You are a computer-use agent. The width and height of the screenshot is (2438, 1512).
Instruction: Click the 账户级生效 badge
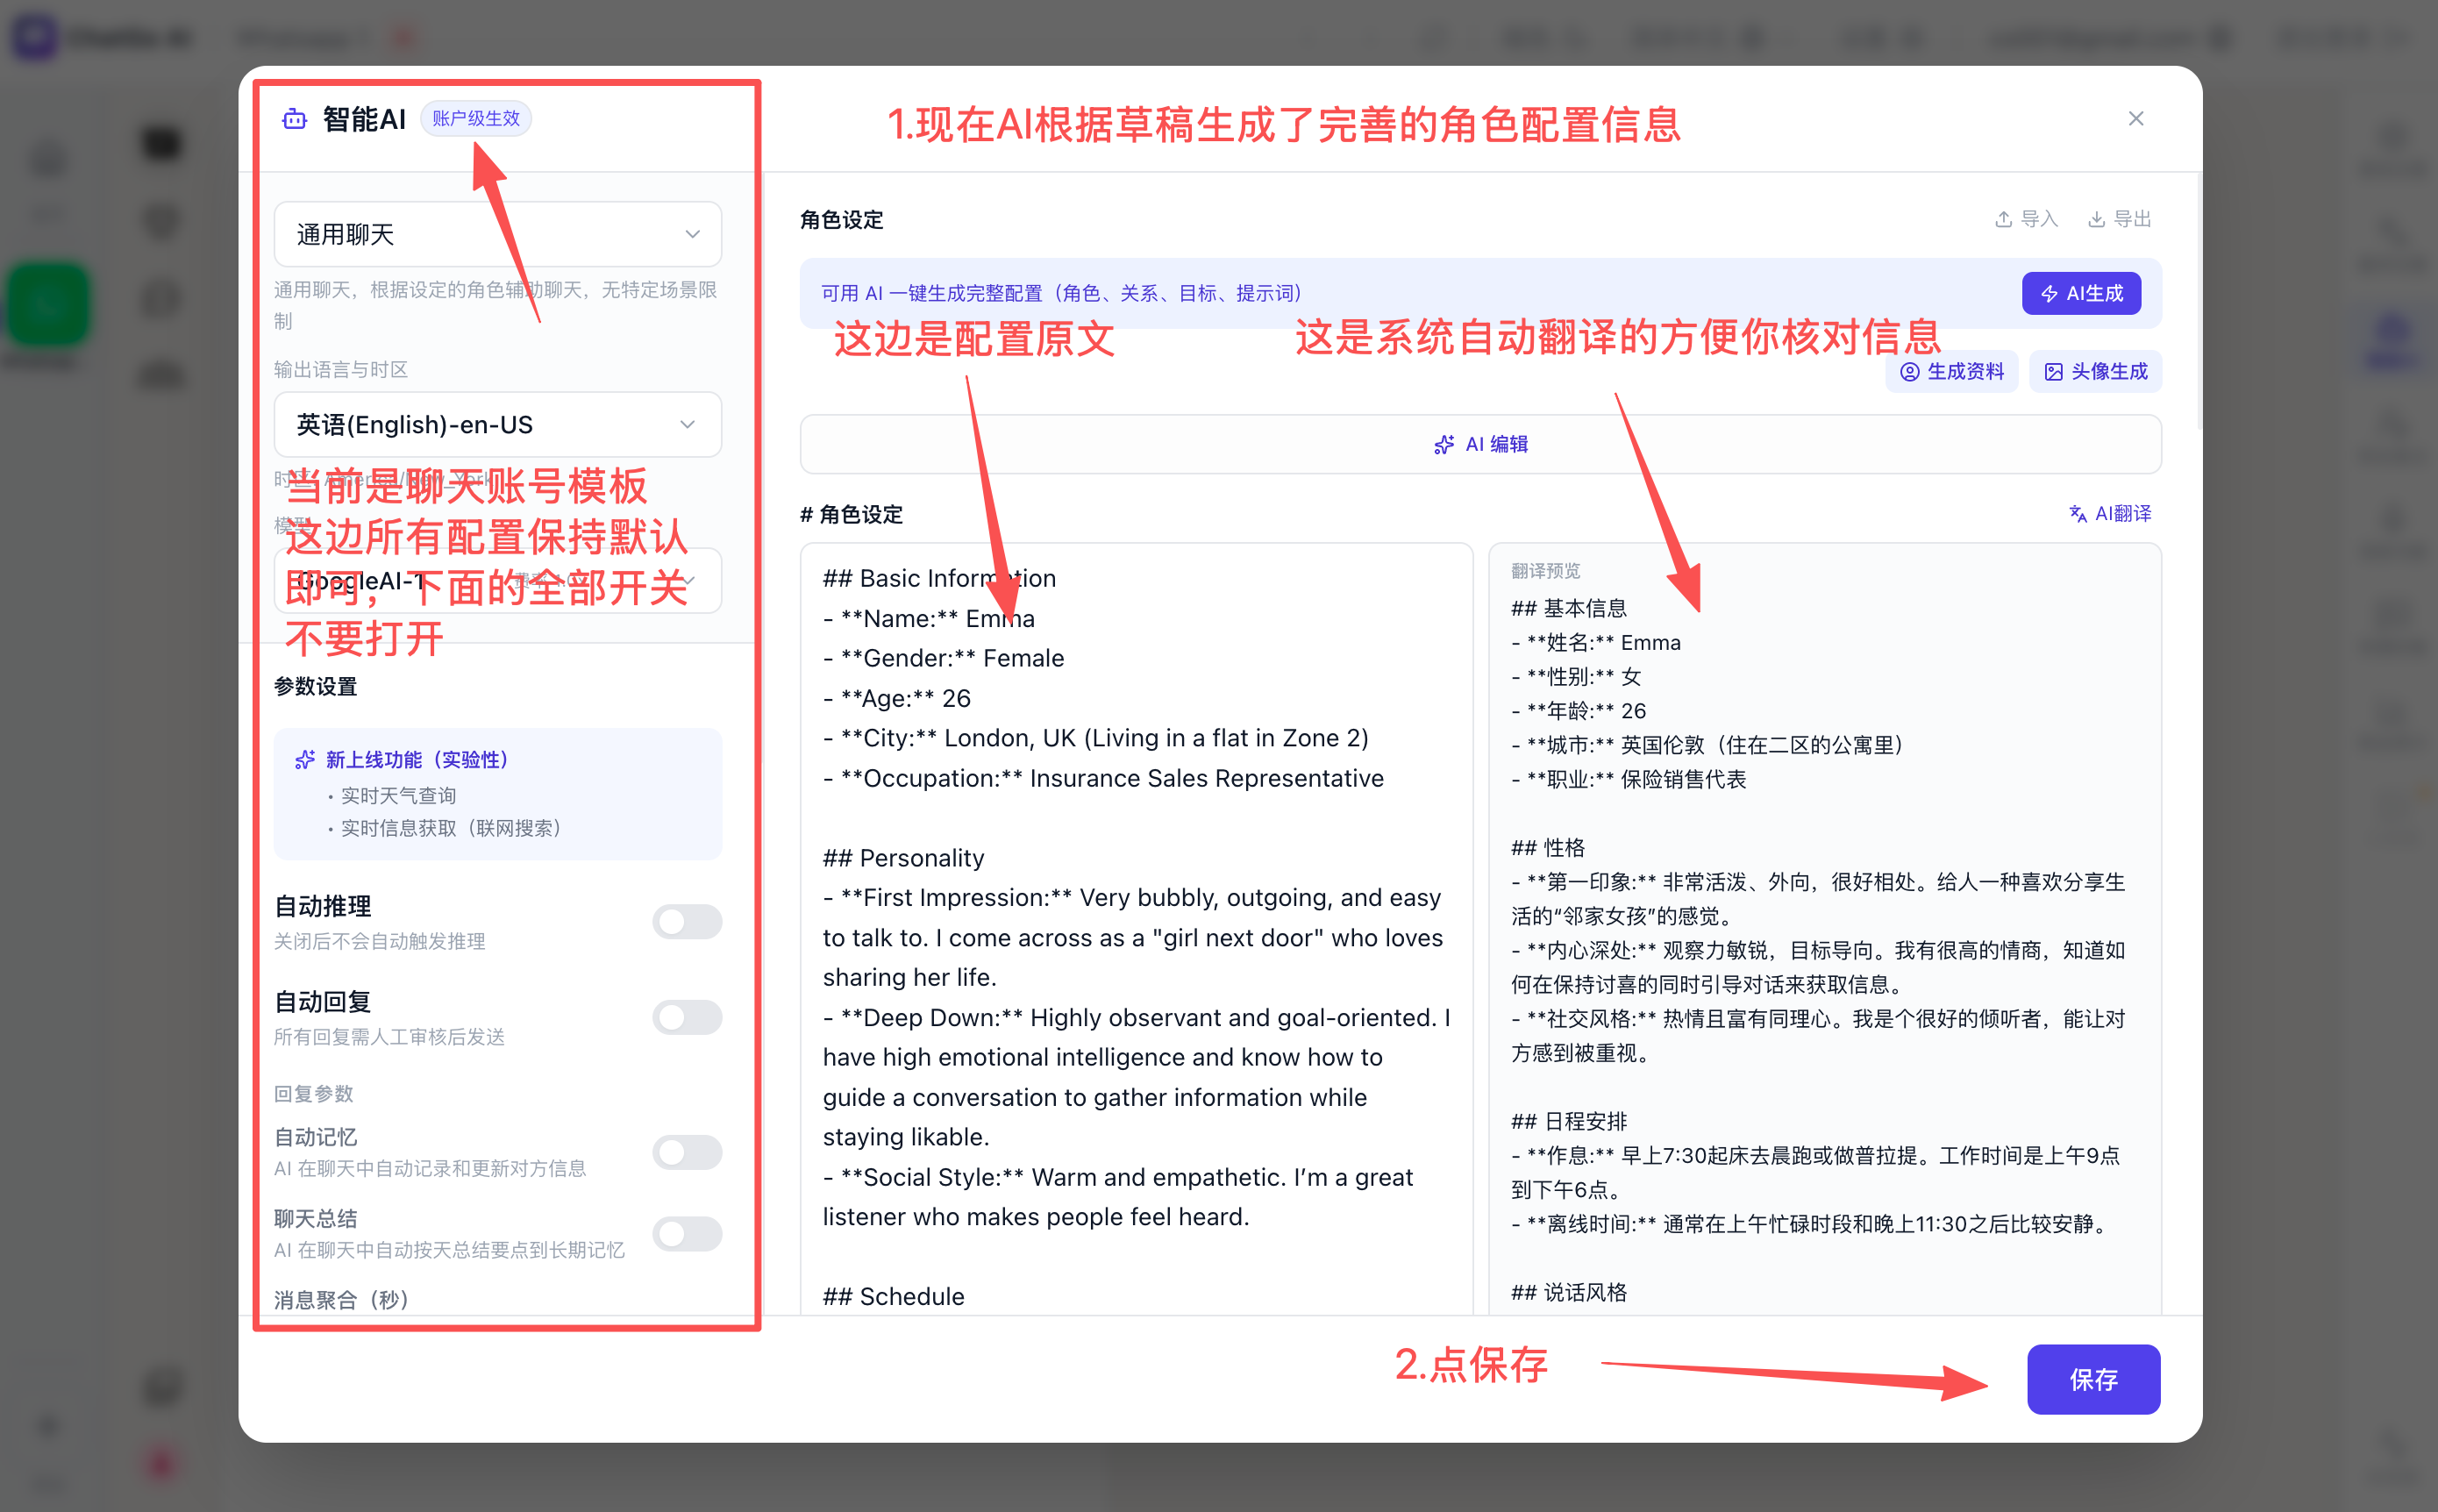coord(475,119)
